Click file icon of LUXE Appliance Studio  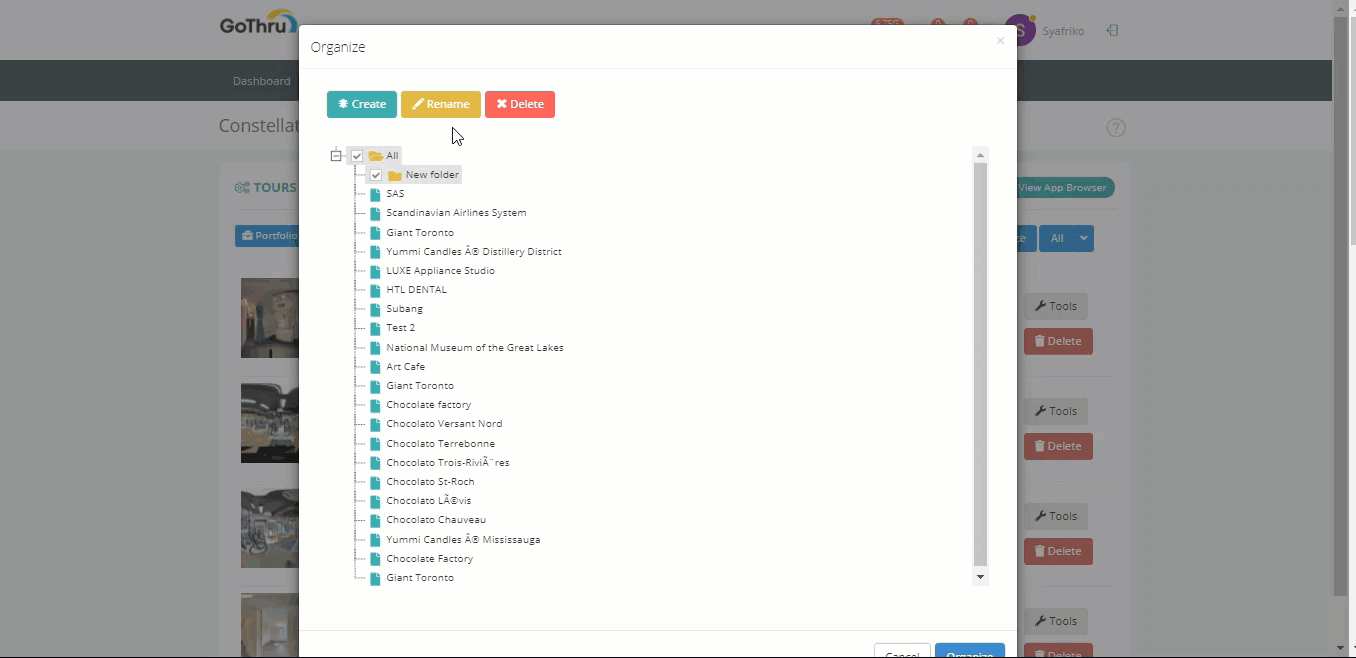375,271
